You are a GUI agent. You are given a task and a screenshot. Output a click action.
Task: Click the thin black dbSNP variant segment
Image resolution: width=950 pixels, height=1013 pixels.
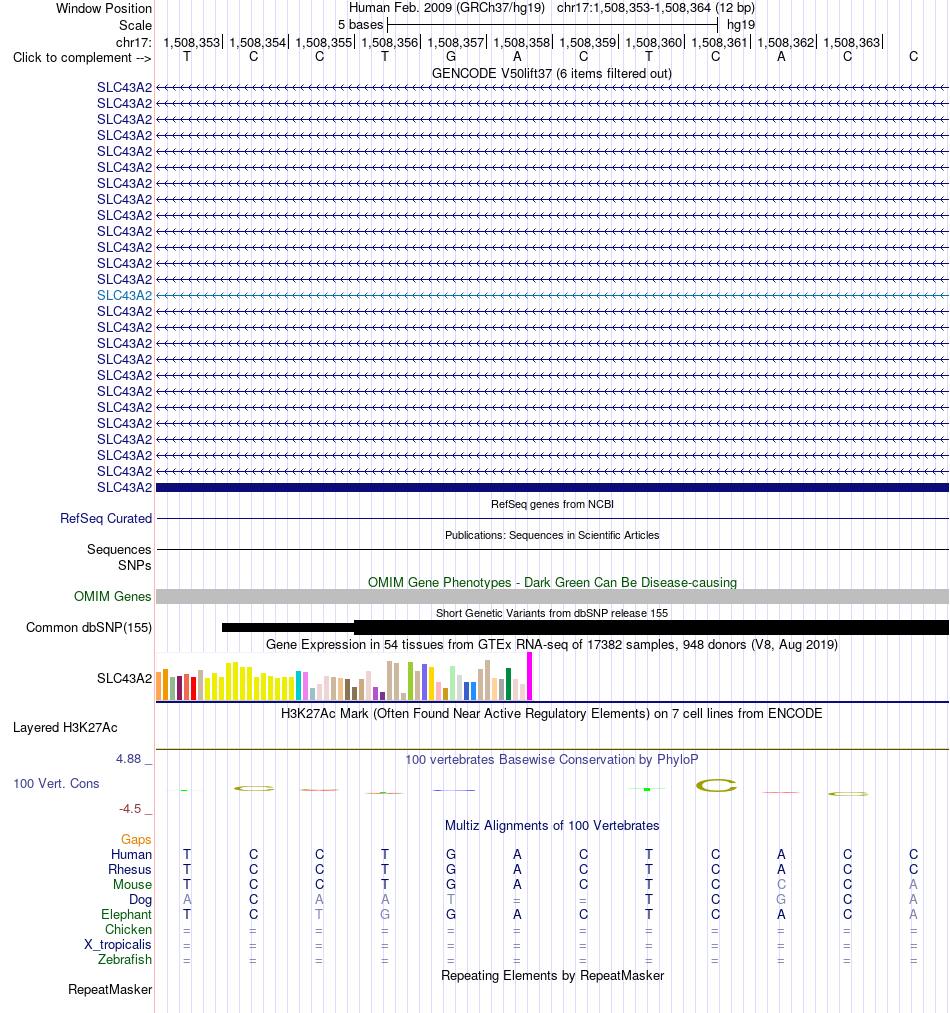(x=288, y=627)
